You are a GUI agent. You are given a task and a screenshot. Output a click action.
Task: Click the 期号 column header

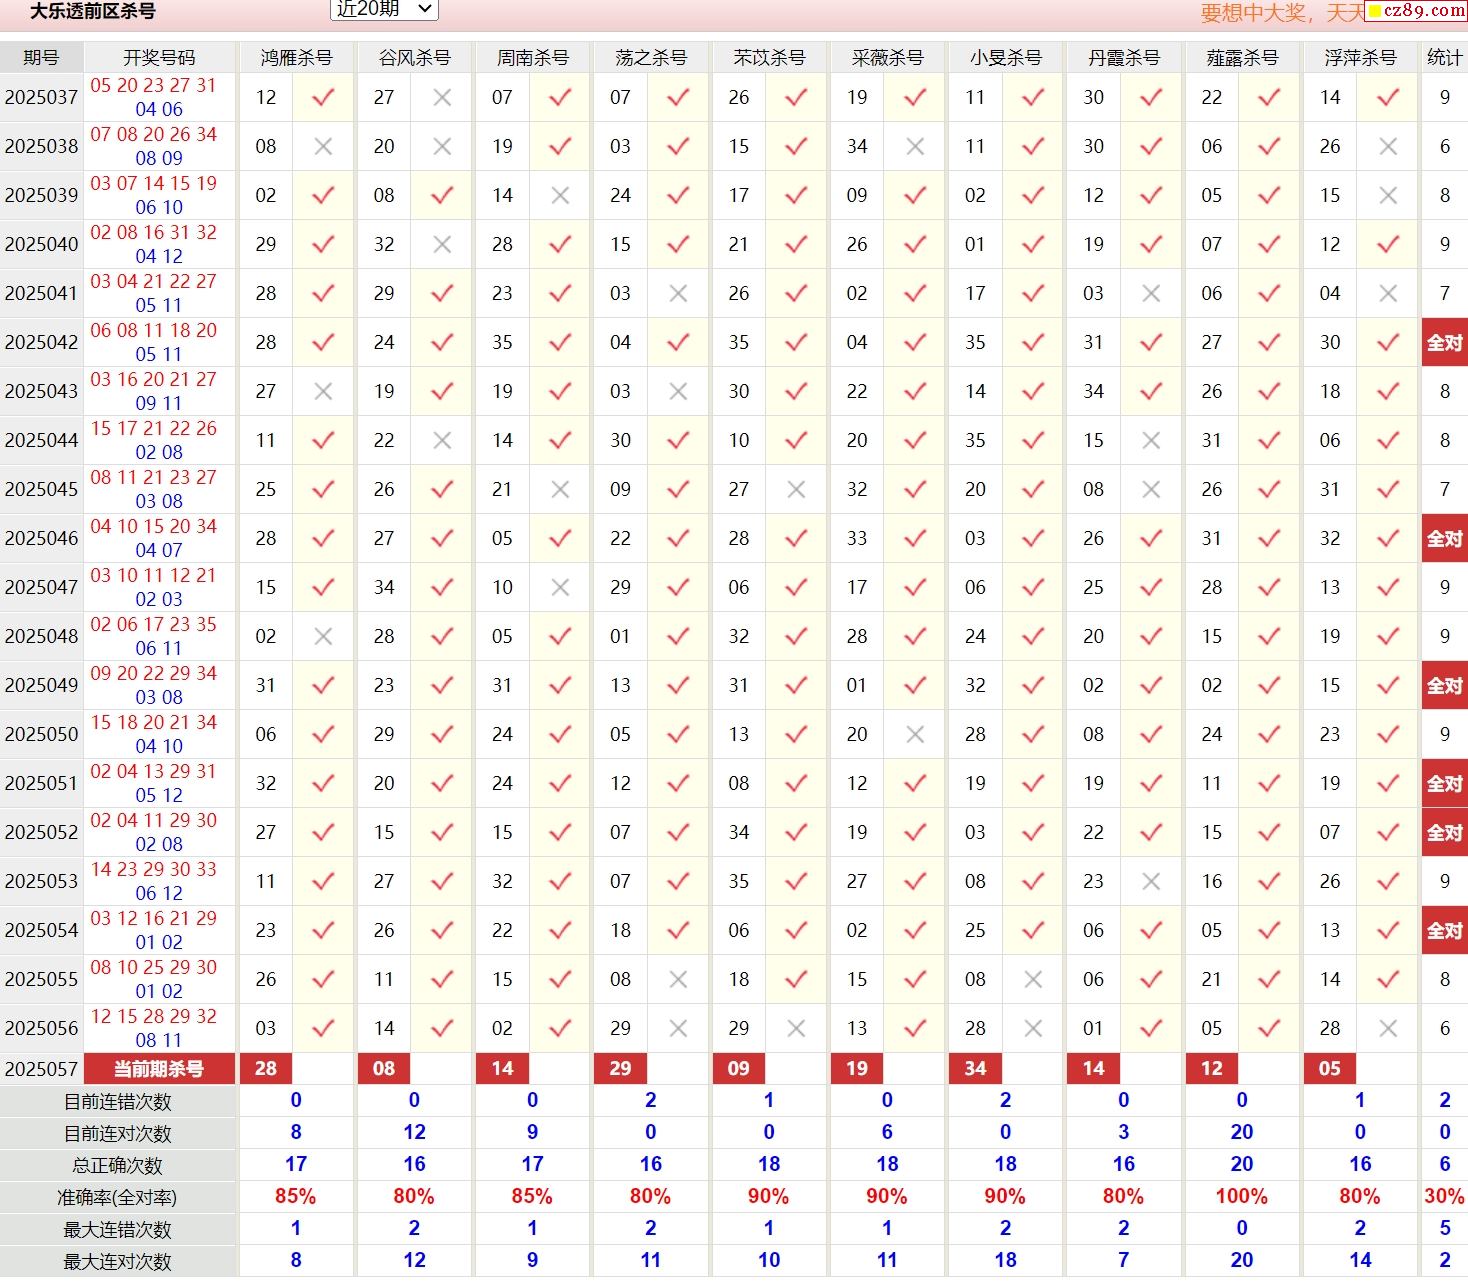[41, 57]
